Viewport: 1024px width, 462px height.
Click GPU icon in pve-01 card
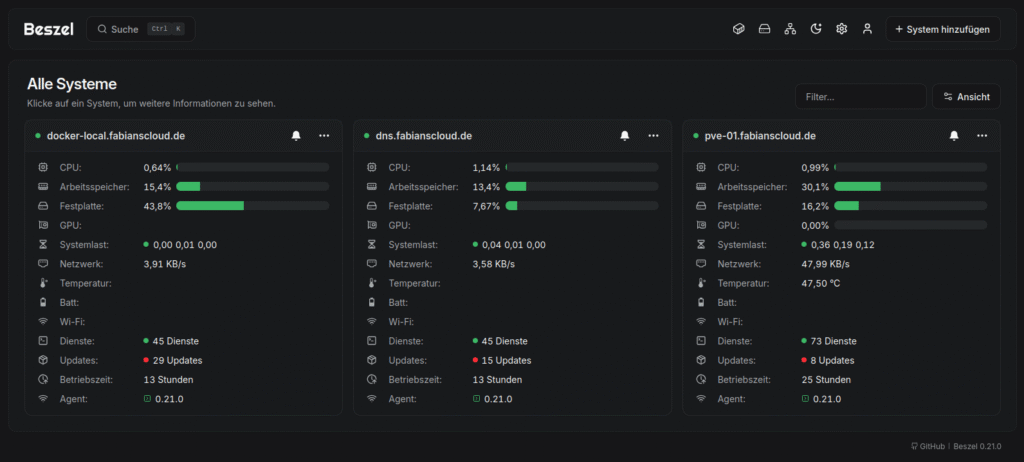pos(701,225)
